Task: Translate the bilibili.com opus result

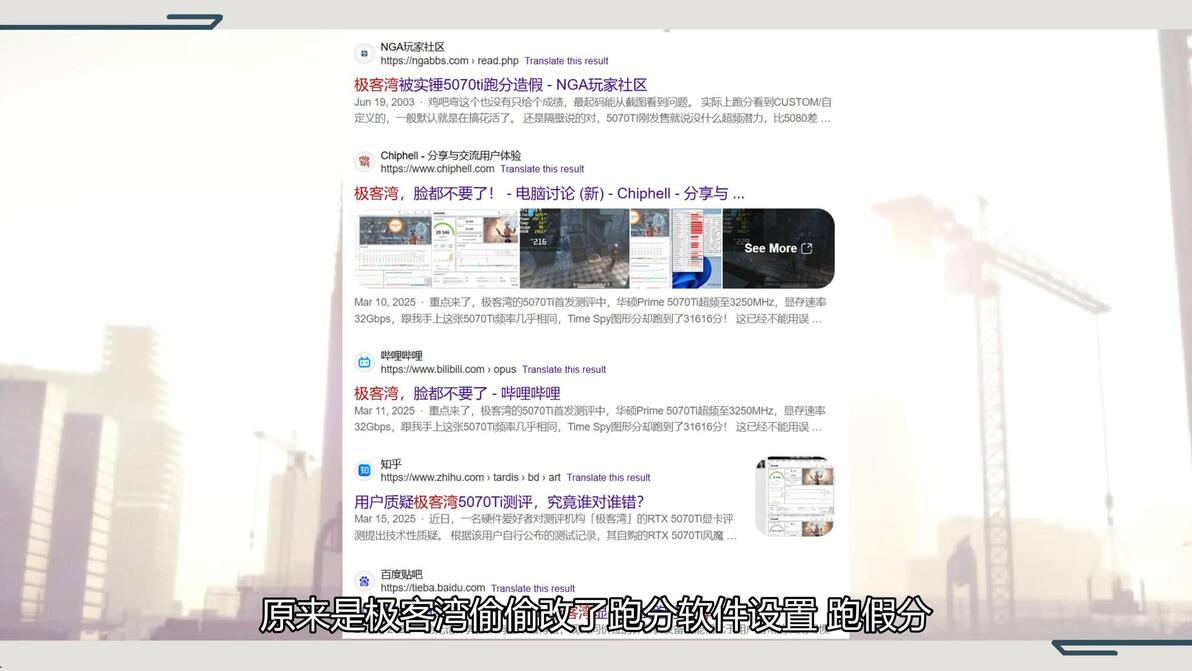Action: [x=564, y=370]
